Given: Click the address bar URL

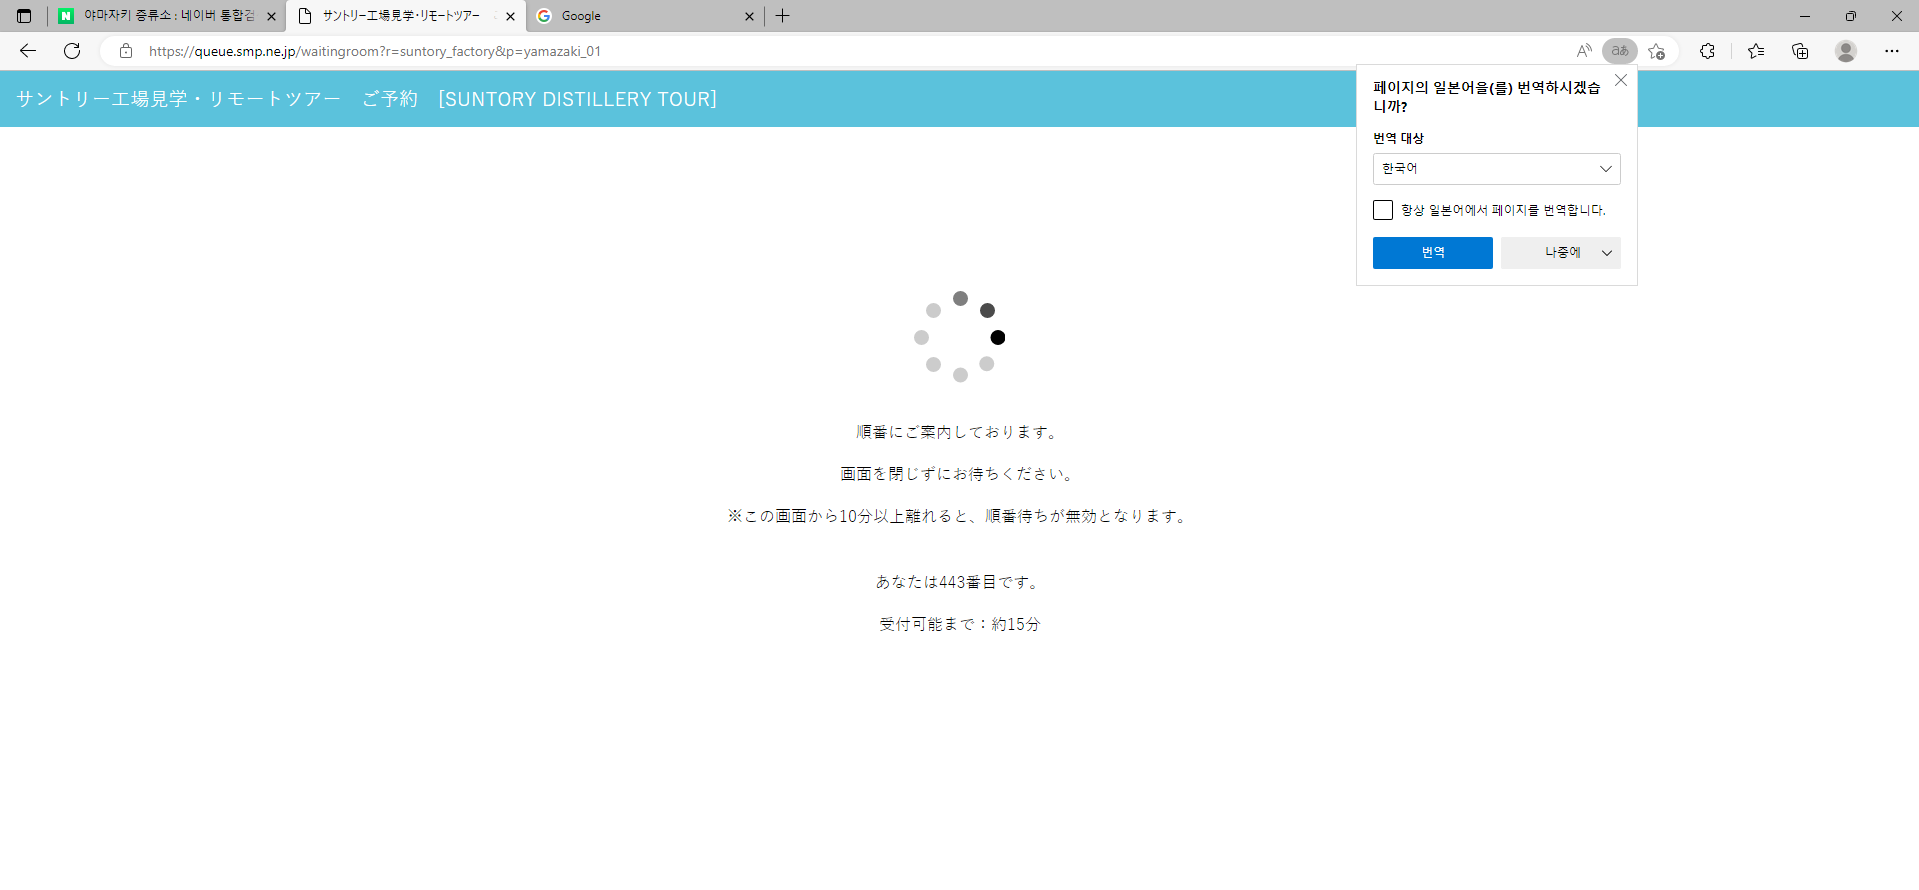Looking at the screenshot, I should pos(375,51).
